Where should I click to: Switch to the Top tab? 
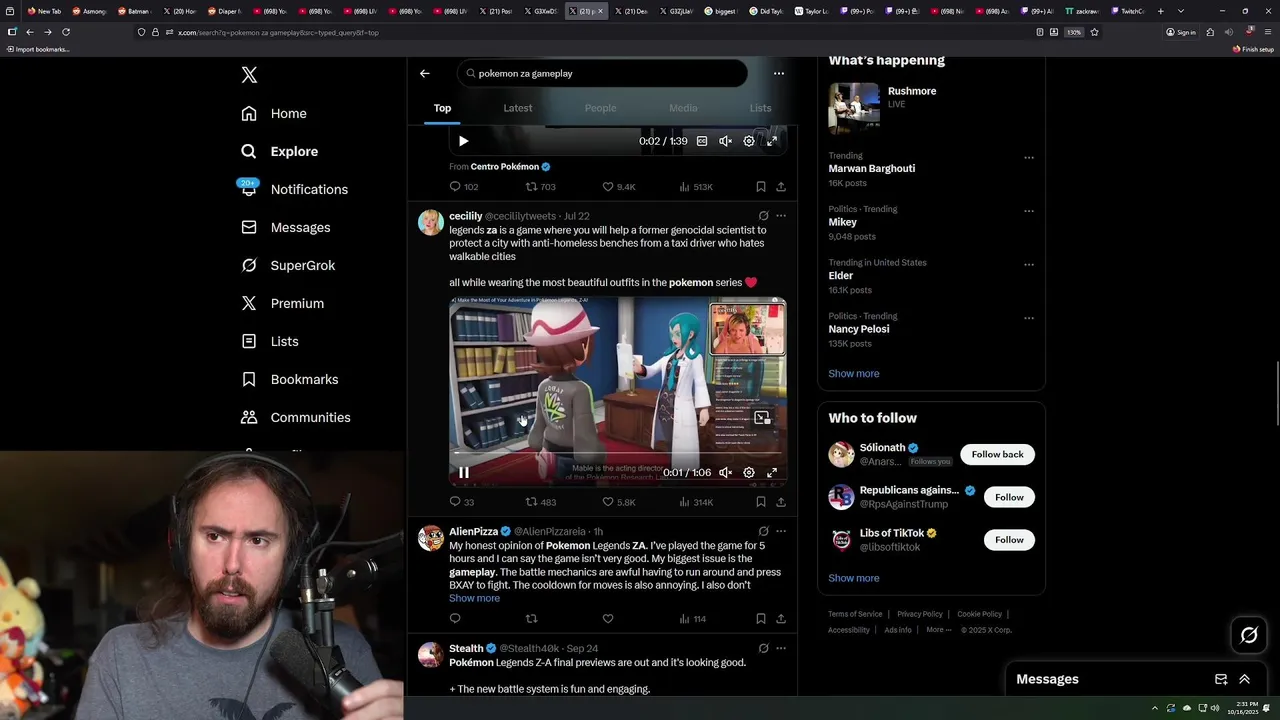442,108
